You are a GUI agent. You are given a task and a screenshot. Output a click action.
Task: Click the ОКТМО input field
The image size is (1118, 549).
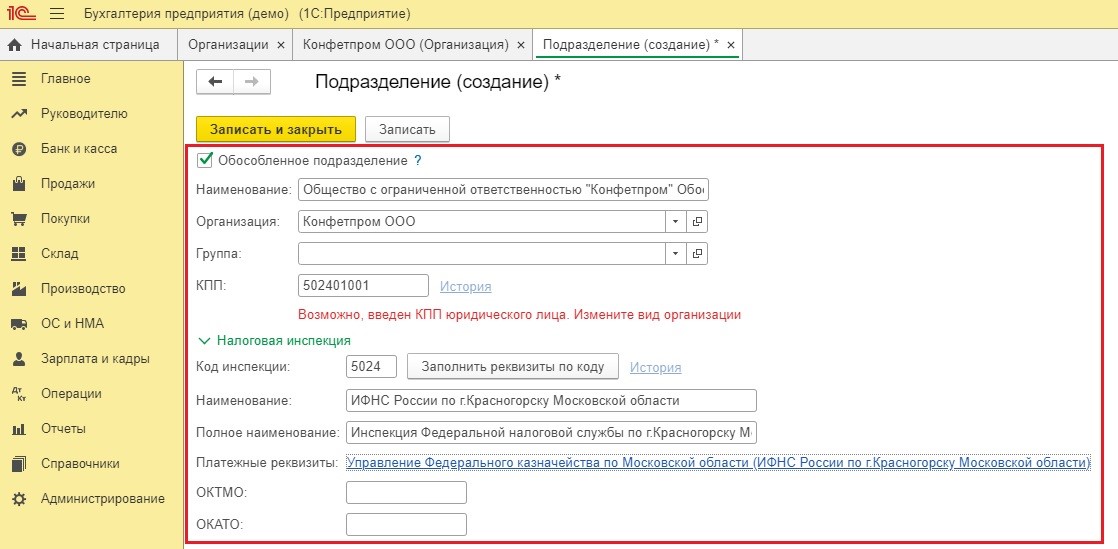pos(406,492)
